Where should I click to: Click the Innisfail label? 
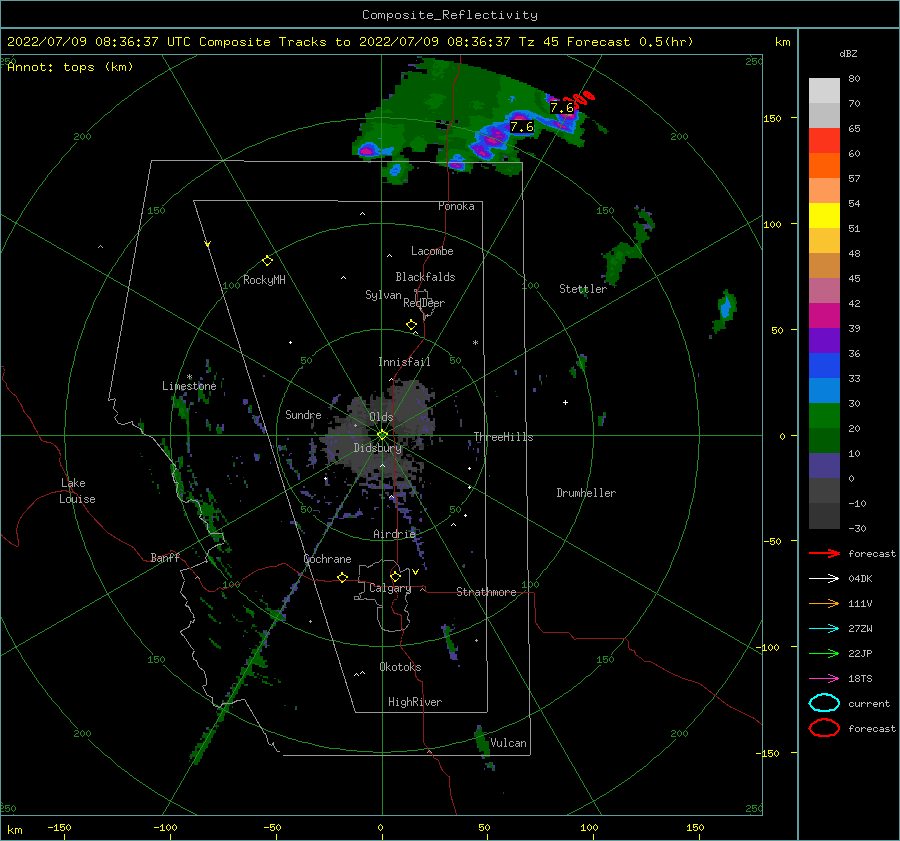click(404, 362)
